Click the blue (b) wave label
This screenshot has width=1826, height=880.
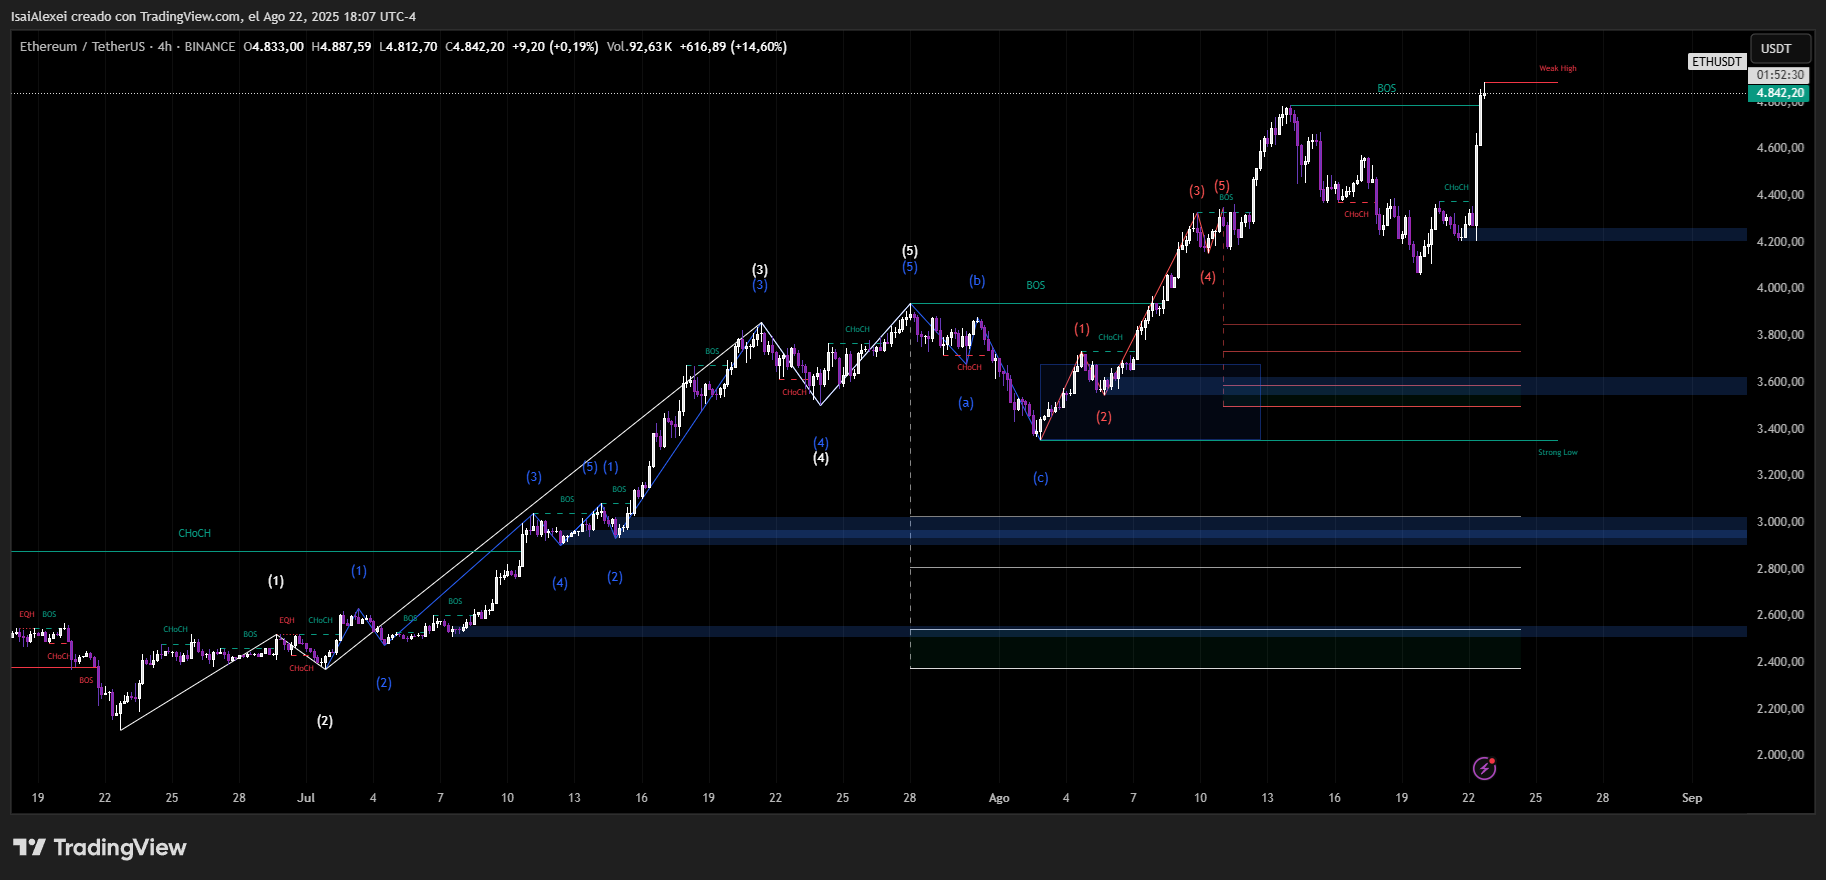pos(977,281)
